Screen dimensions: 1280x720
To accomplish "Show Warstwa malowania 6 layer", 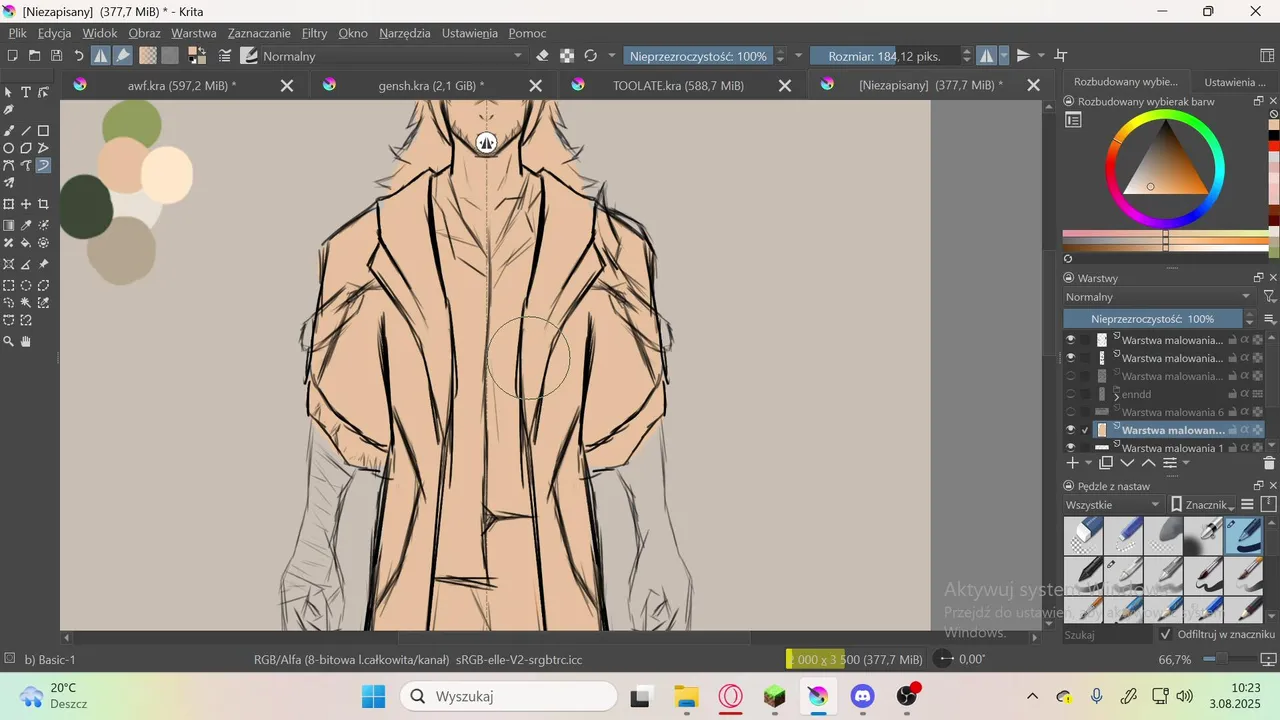I will pyautogui.click(x=1070, y=412).
